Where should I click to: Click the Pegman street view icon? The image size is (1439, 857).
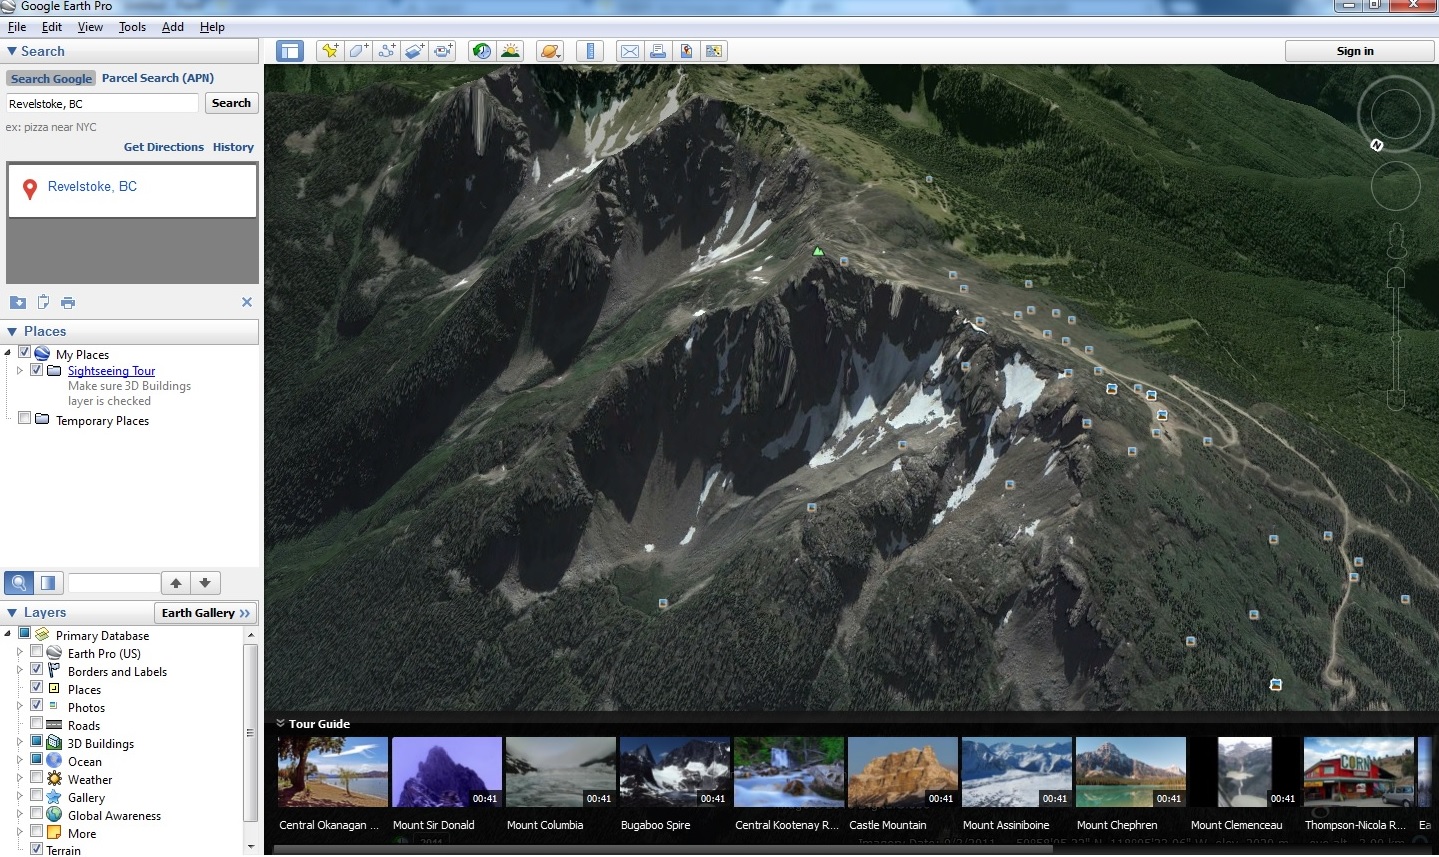pos(1396,240)
